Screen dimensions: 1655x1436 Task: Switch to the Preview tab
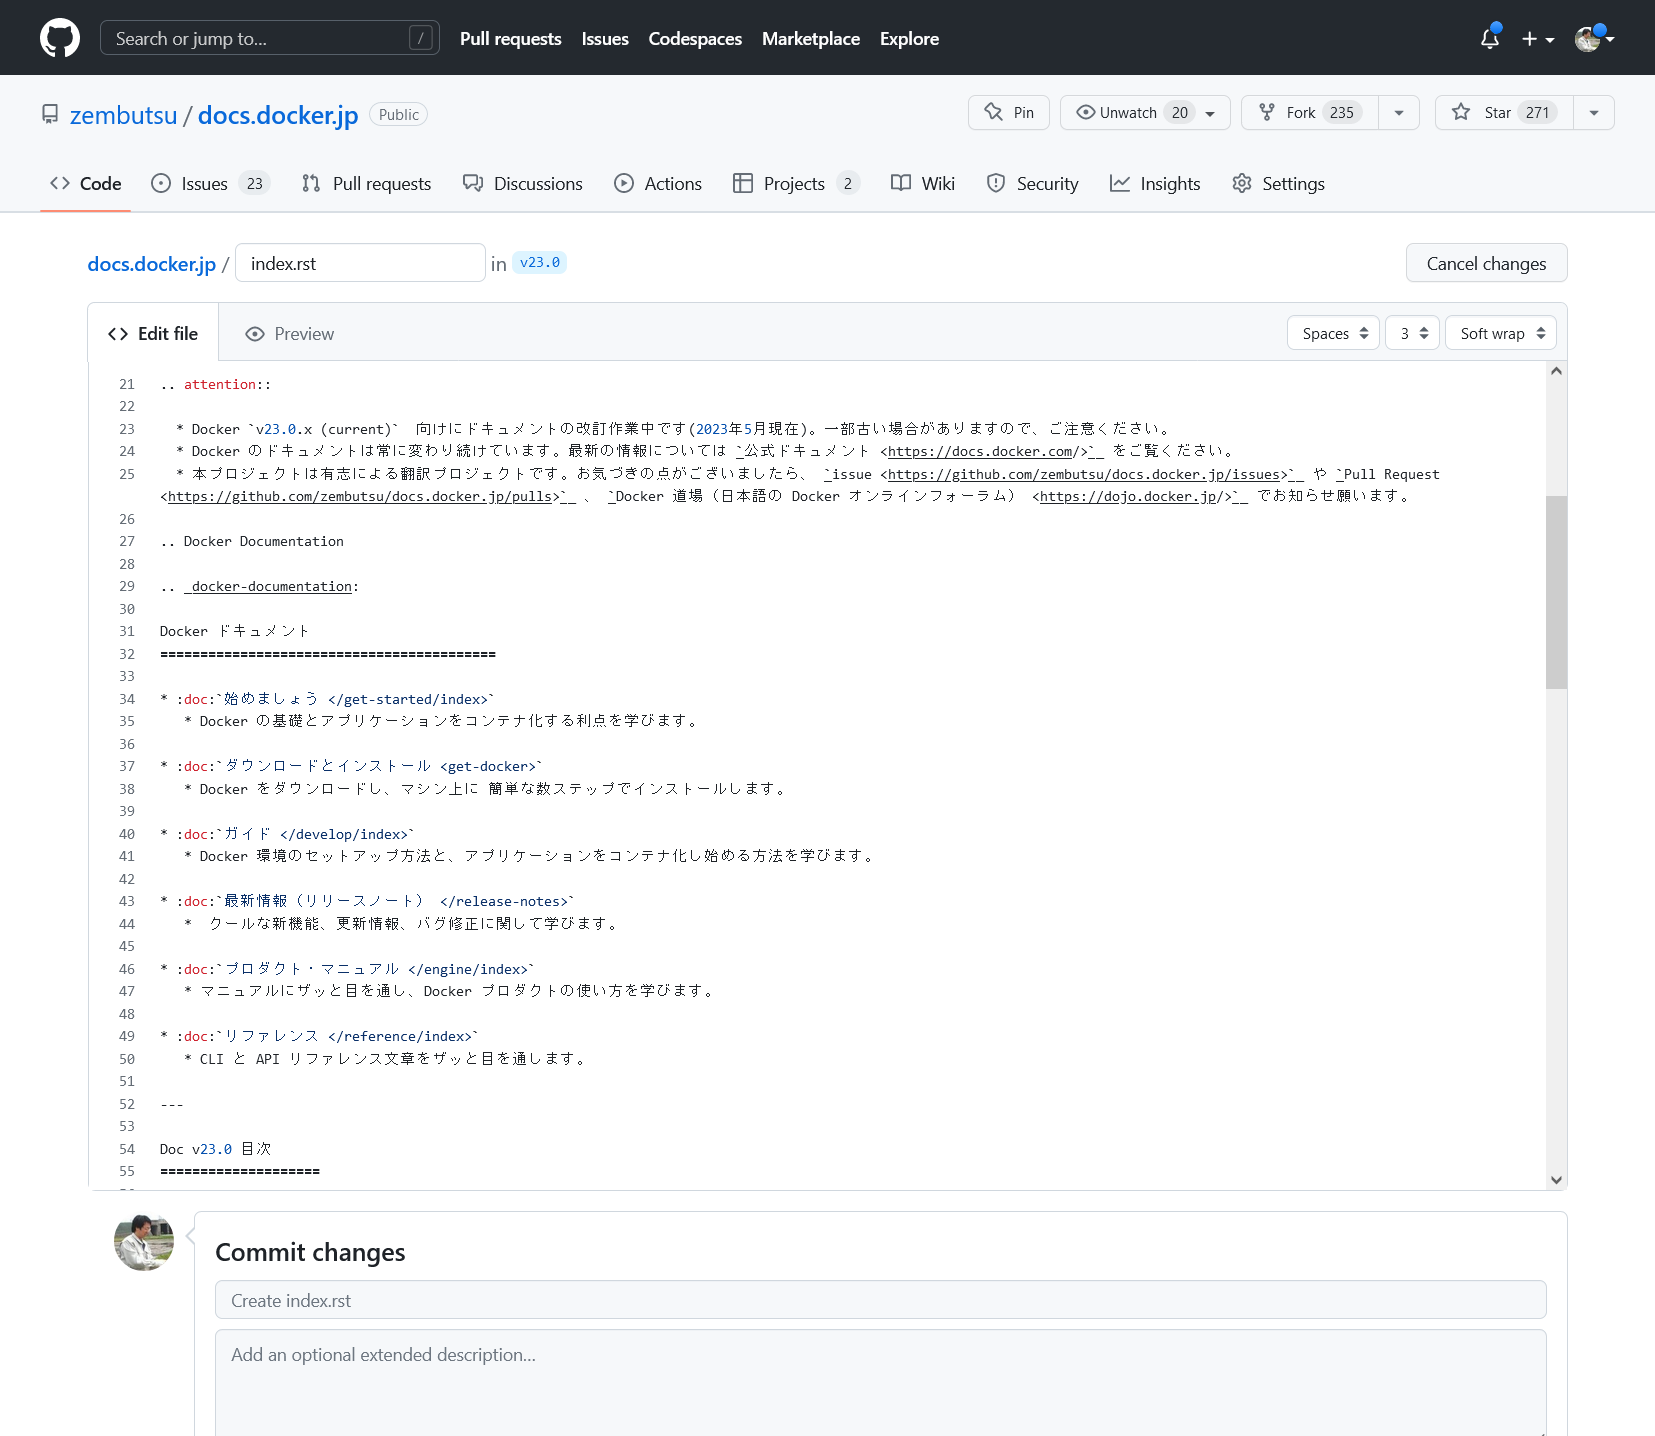click(x=288, y=332)
